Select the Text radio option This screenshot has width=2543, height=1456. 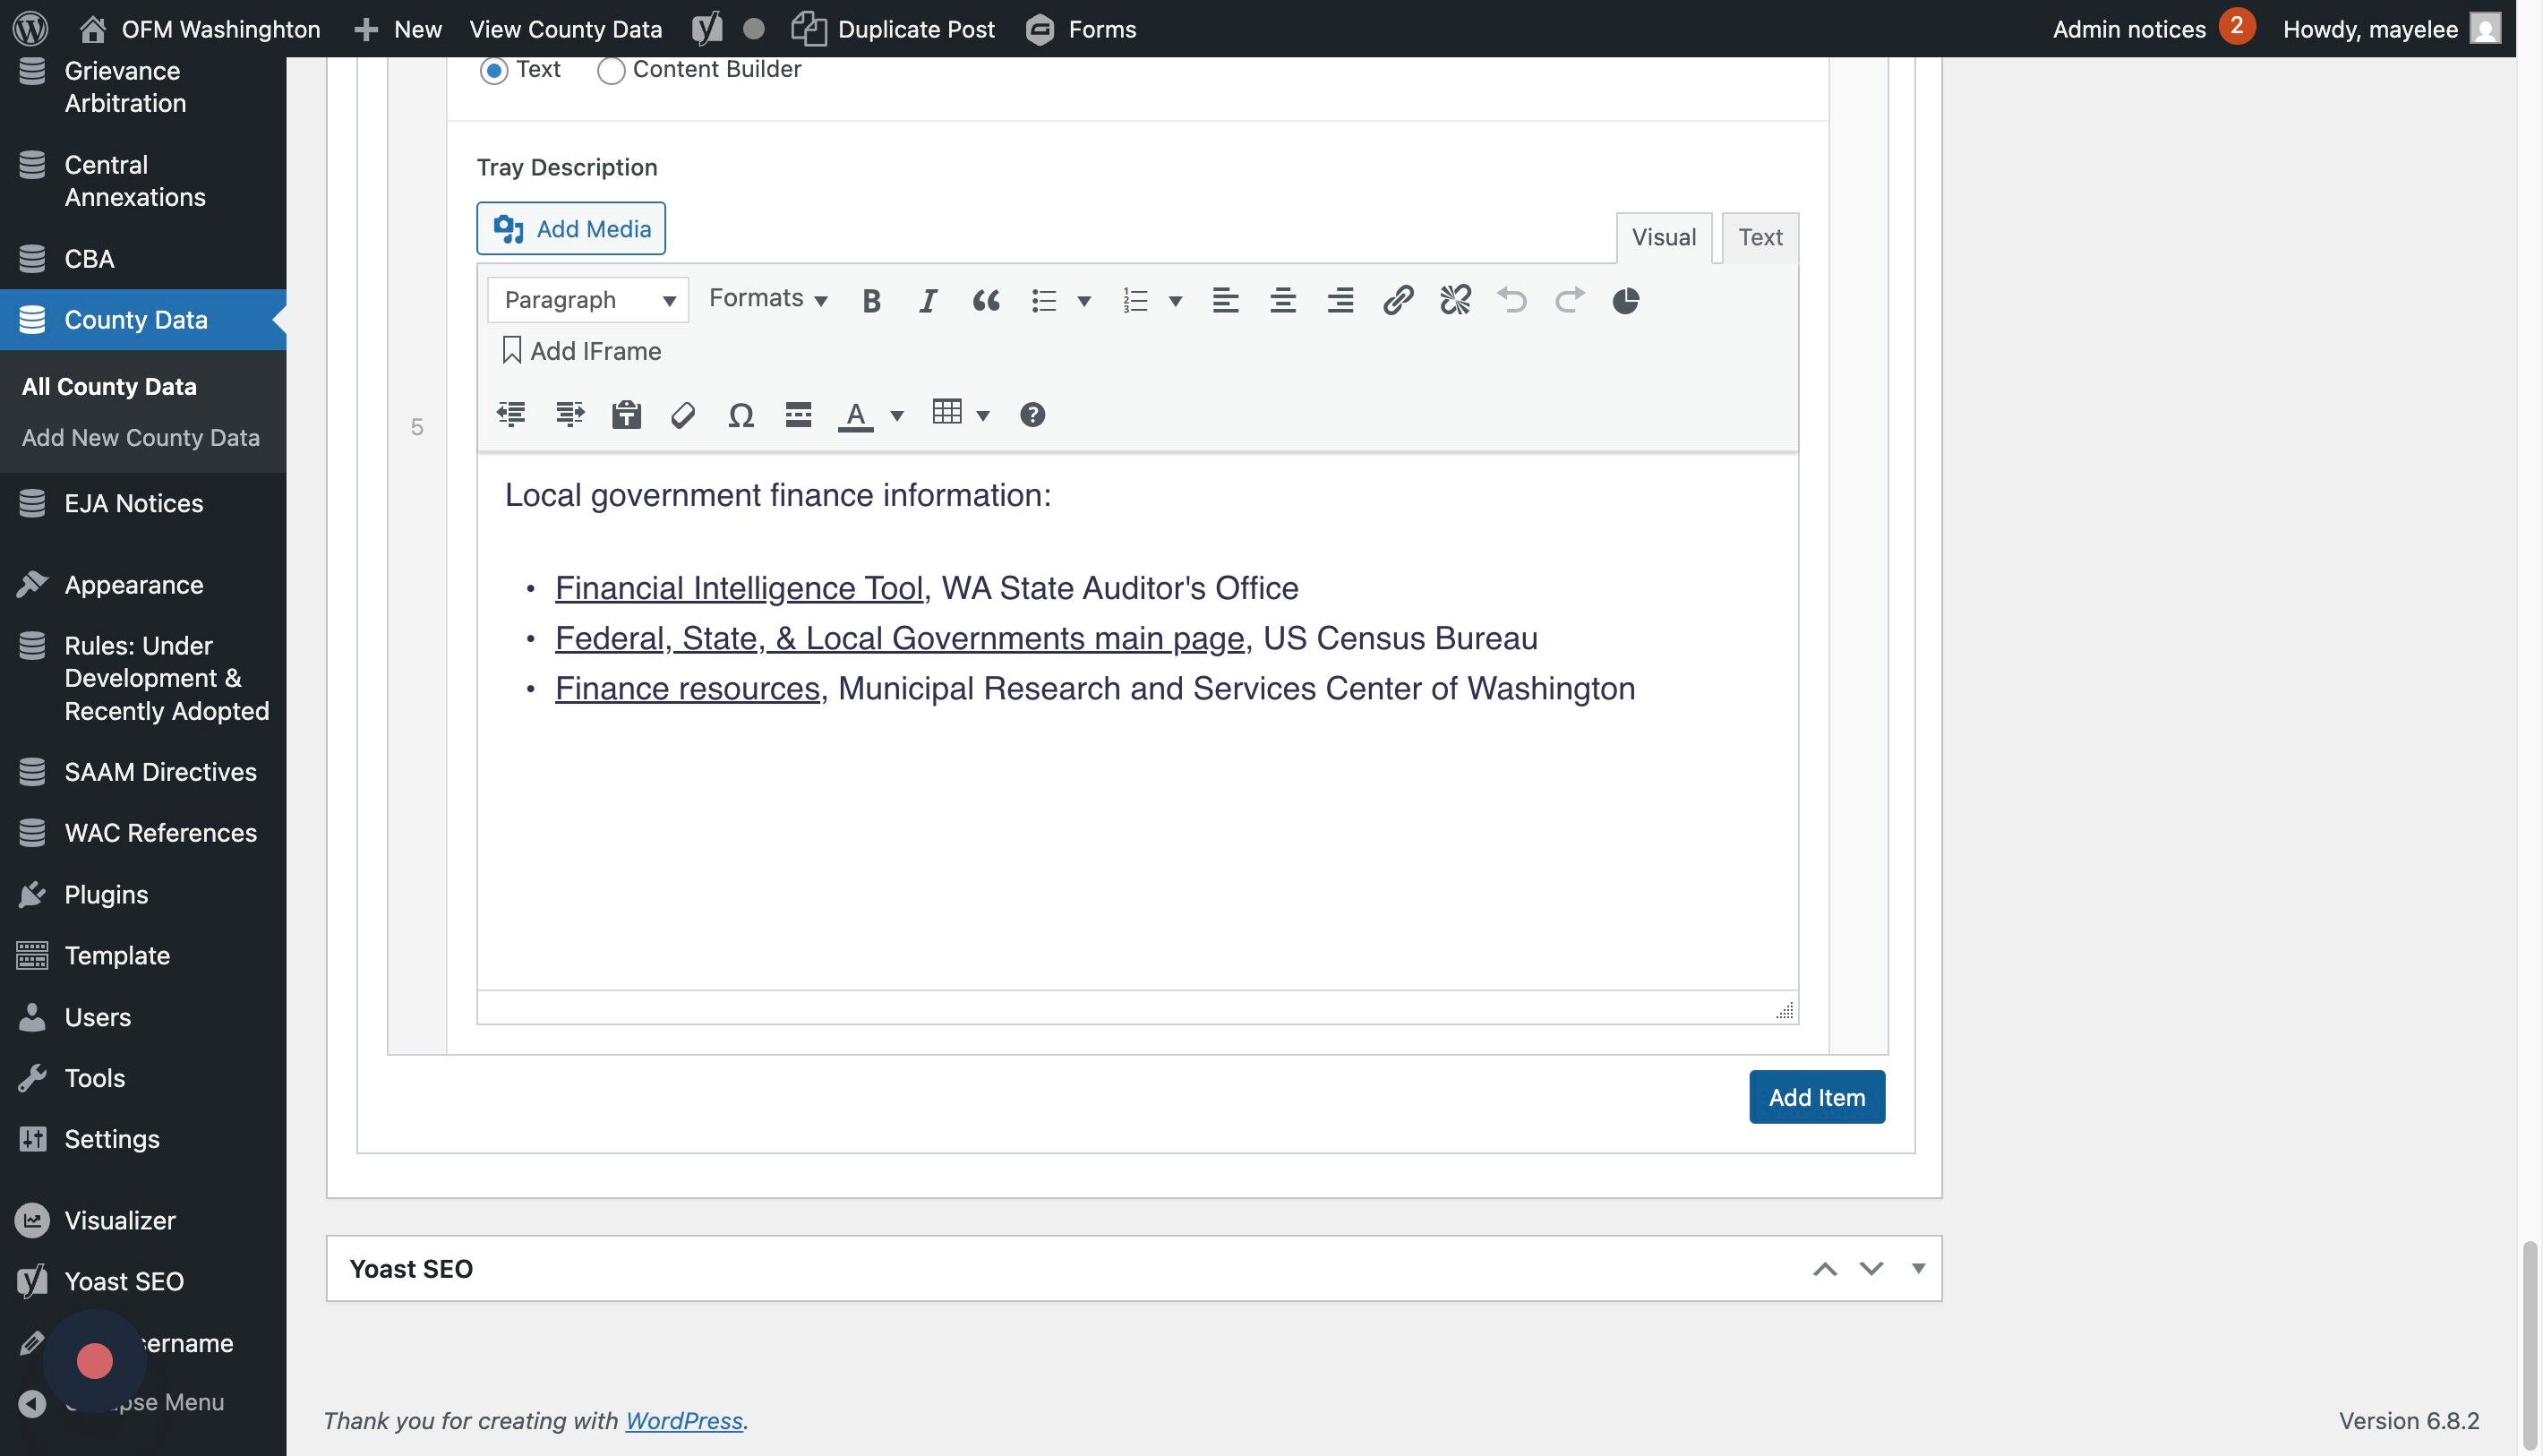[494, 70]
